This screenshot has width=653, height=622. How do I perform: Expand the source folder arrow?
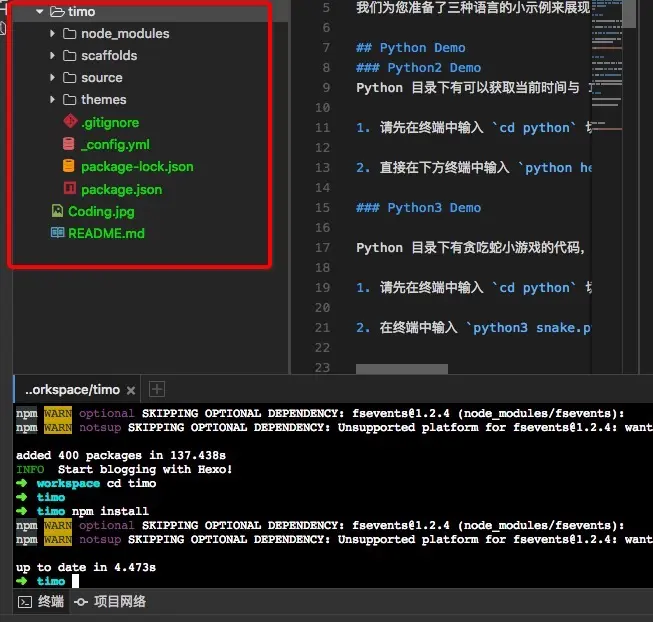(x=52, y=77)
